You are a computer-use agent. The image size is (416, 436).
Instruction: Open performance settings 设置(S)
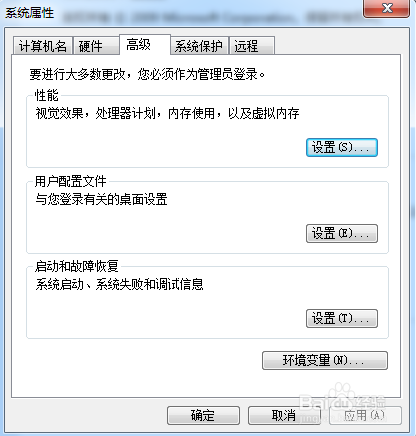[x=342, y=148]
